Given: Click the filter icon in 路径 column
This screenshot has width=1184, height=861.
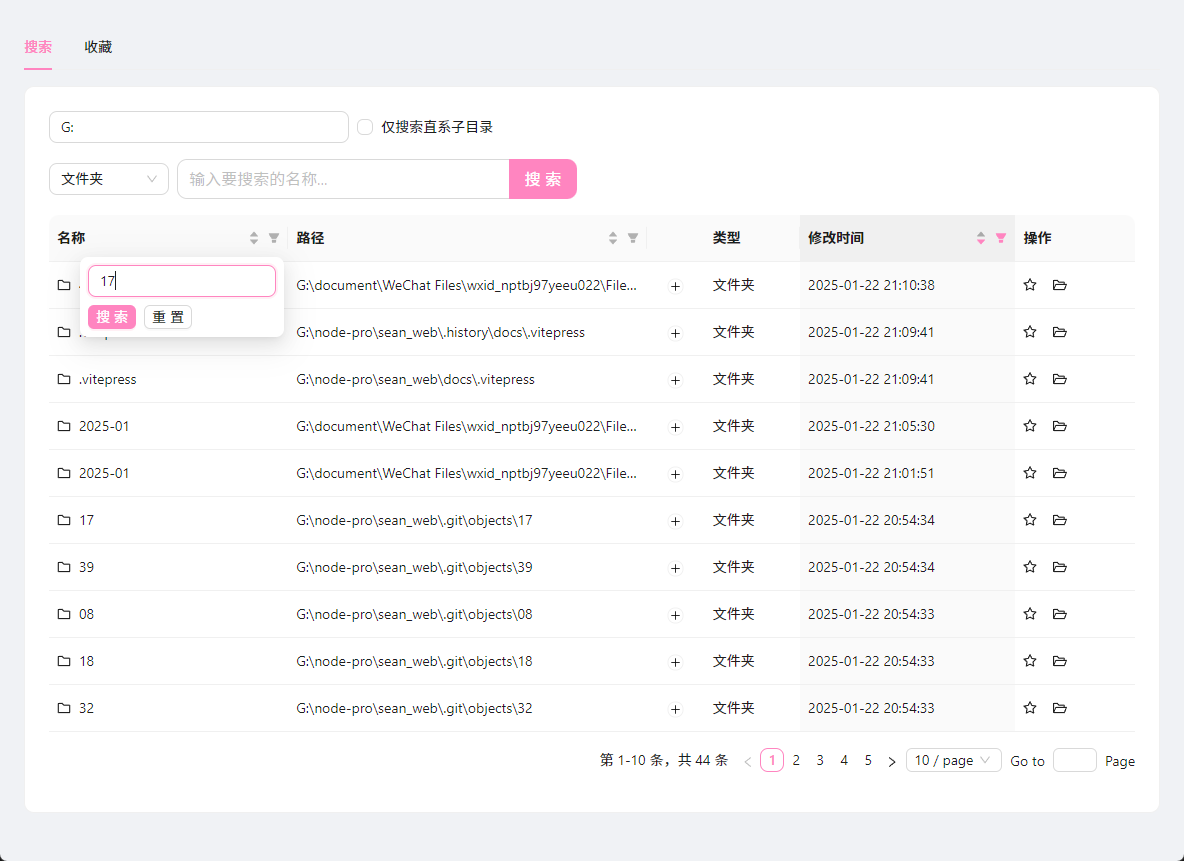Looking at the screenshot, I should coord(633,238).
